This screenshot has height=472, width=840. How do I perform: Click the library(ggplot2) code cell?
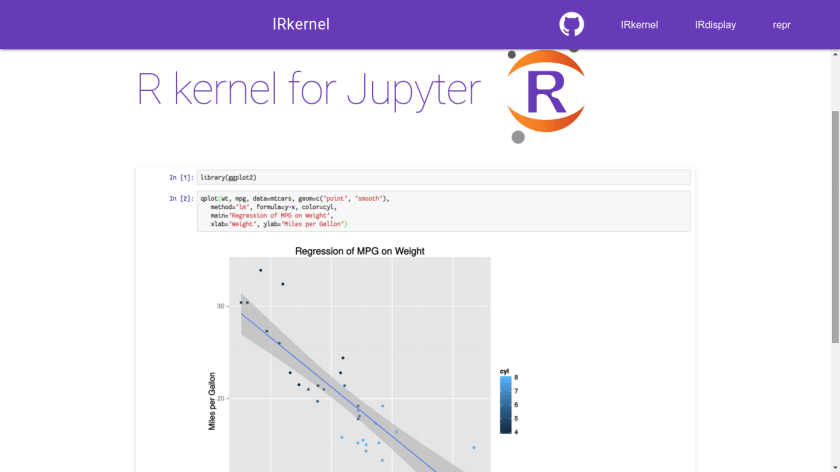(x=444, y=177)
